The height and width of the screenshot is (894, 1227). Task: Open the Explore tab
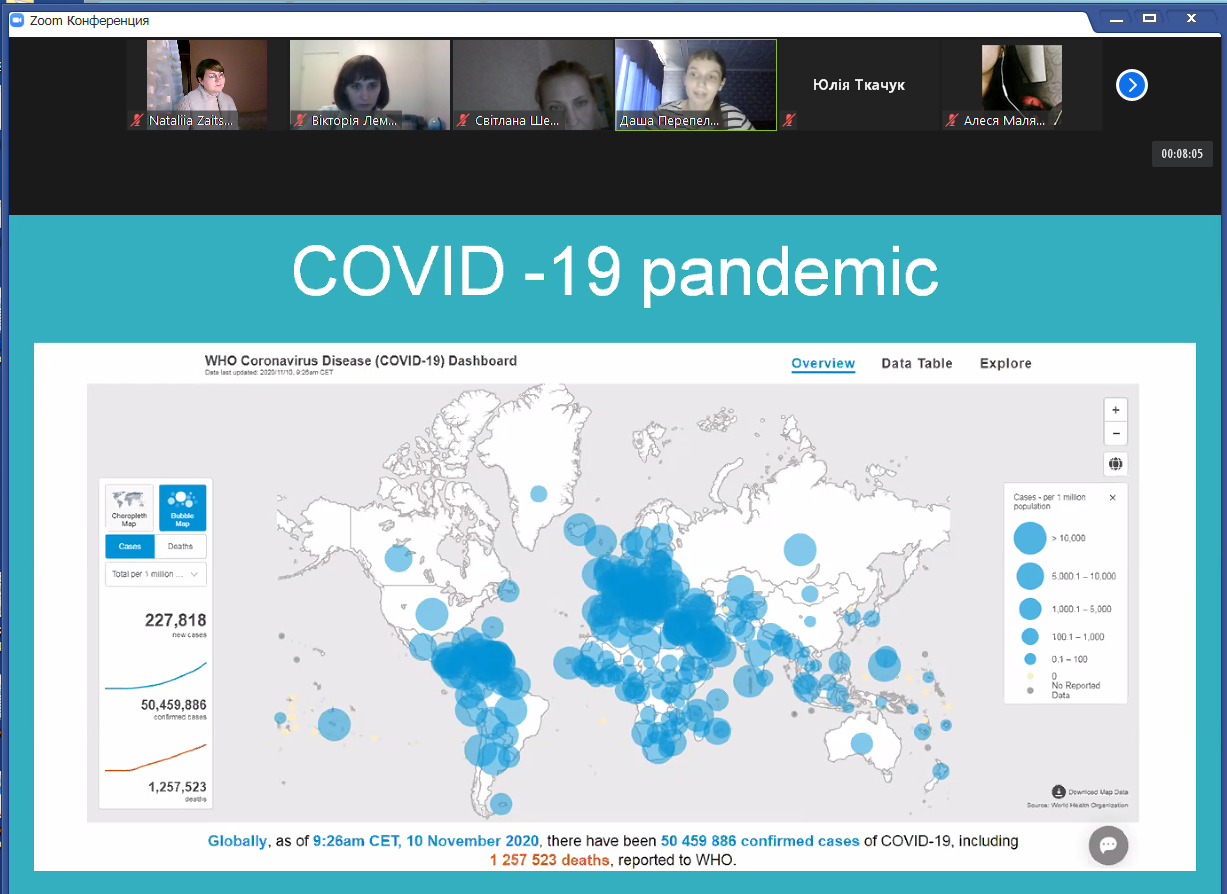coord(1006,364)
